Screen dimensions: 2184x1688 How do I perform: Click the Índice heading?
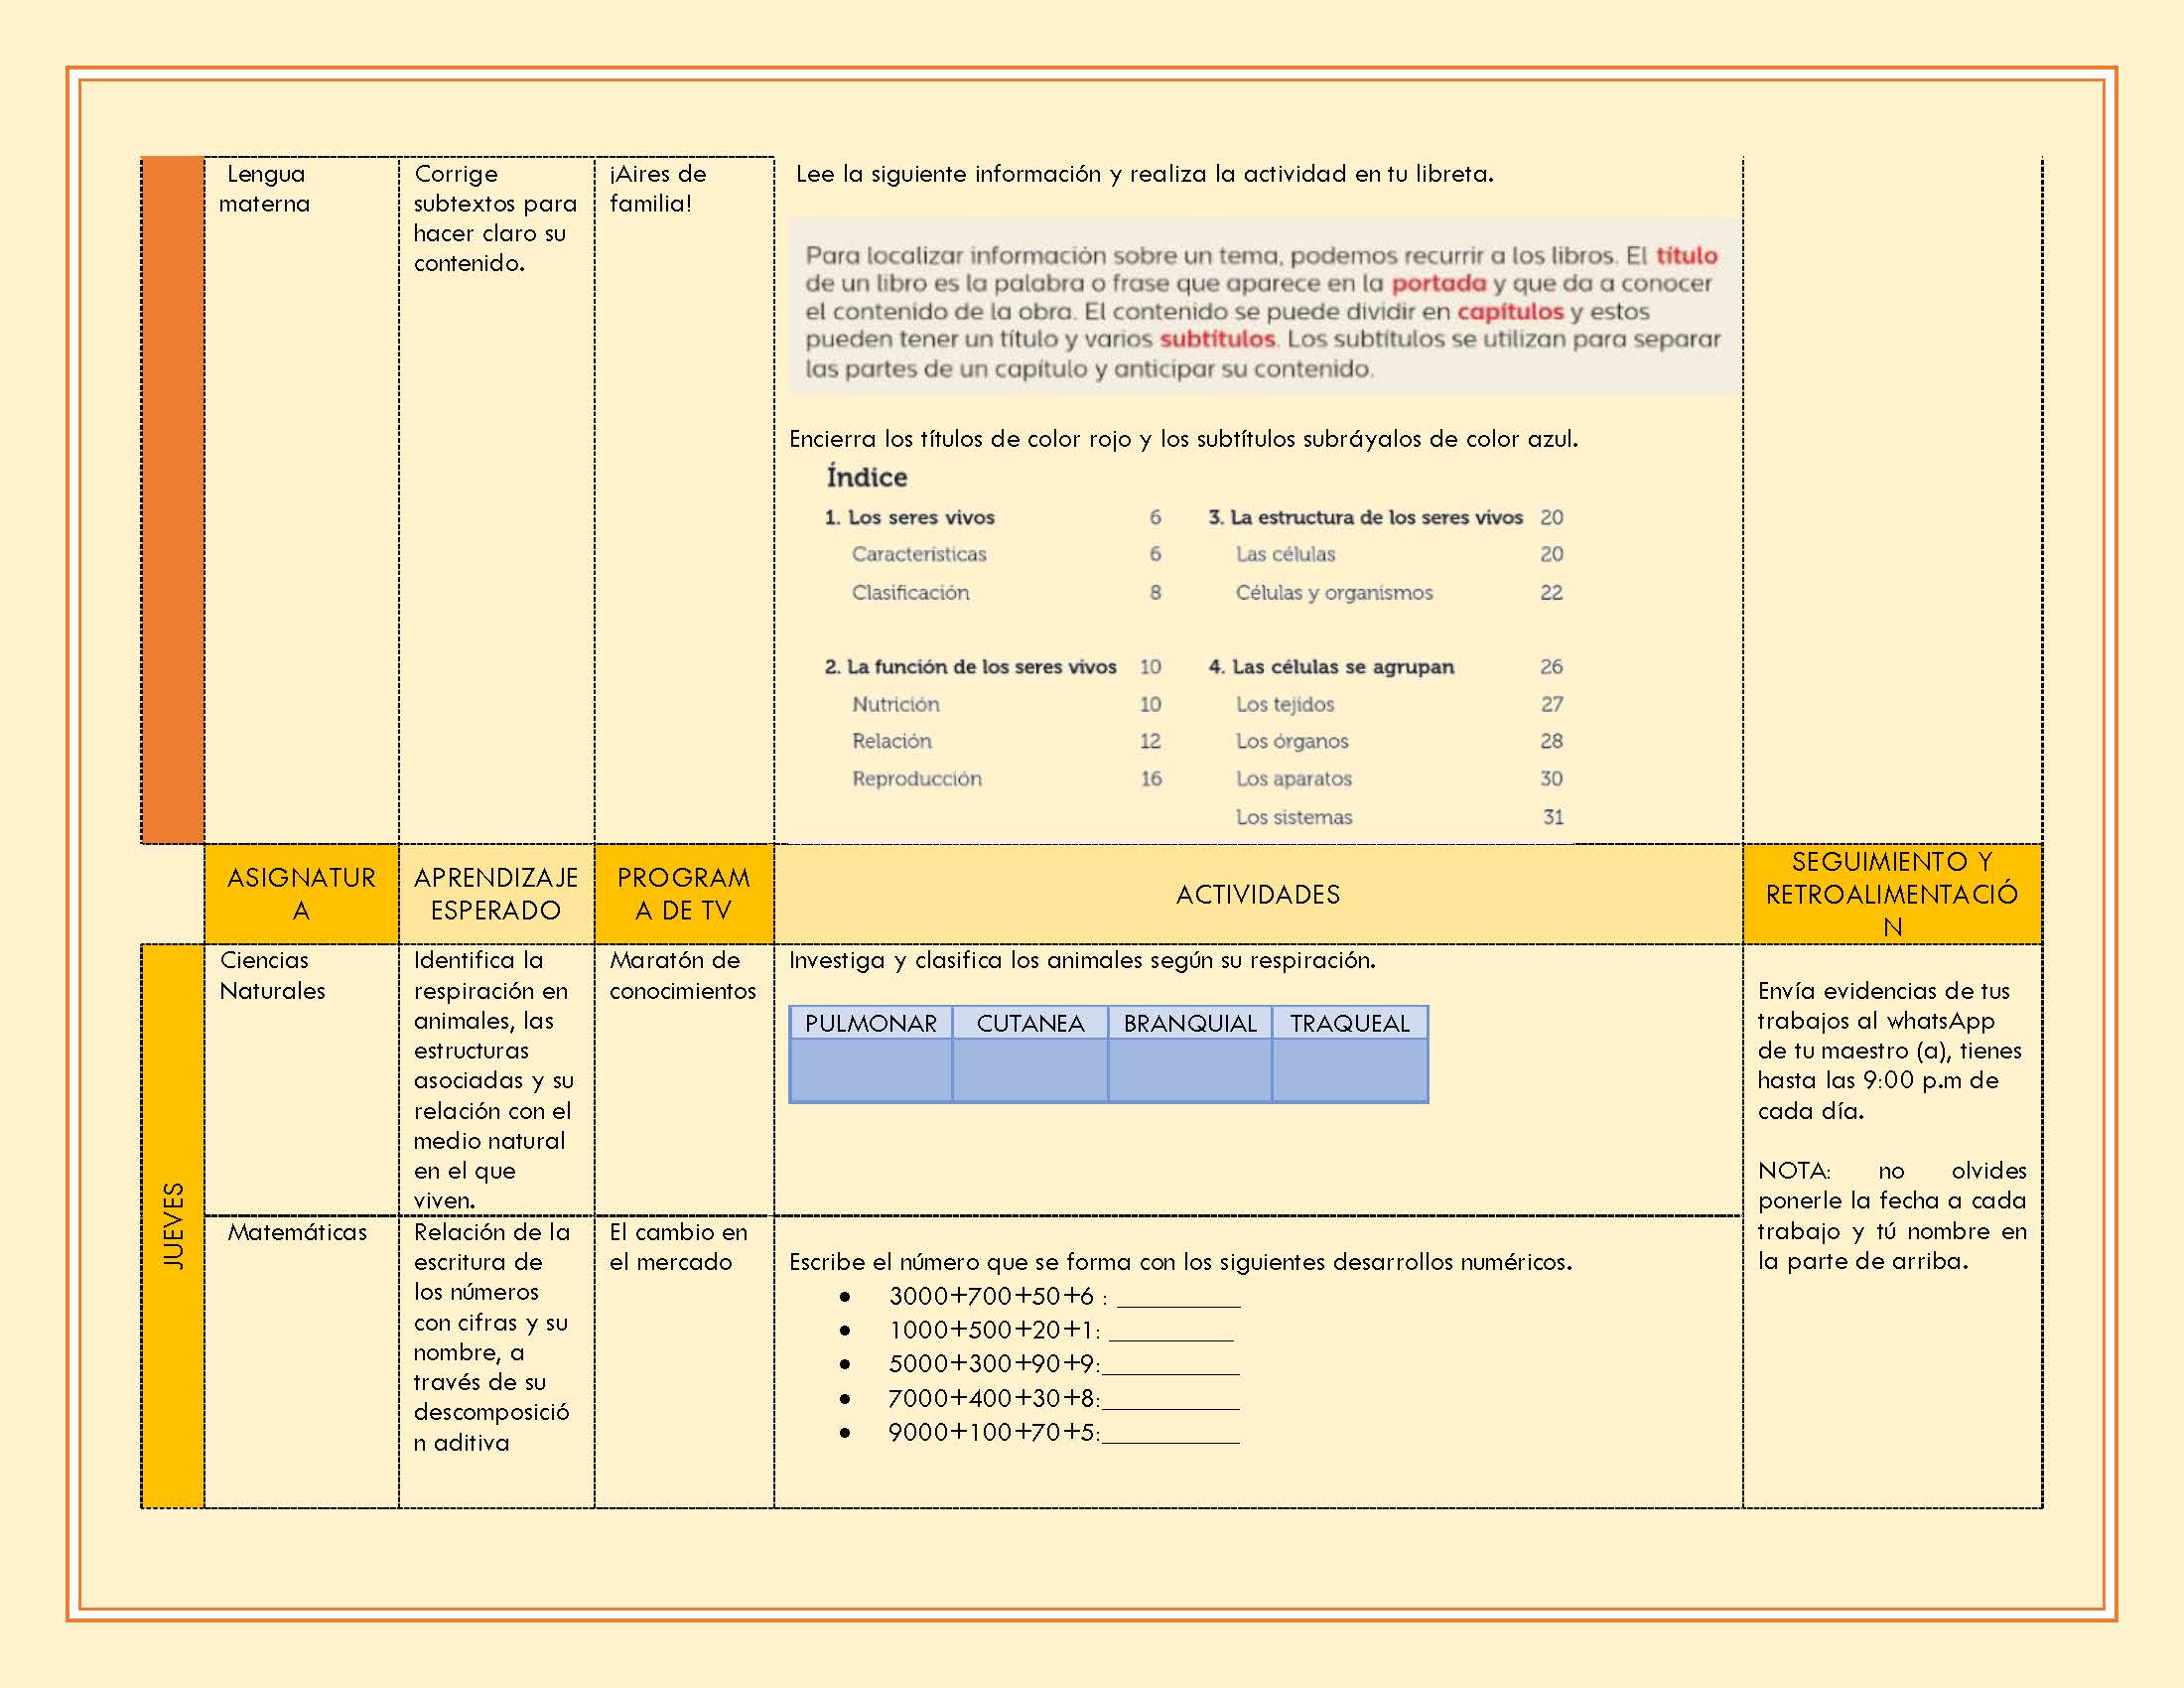pyautogui.click(x=867, y=477)
